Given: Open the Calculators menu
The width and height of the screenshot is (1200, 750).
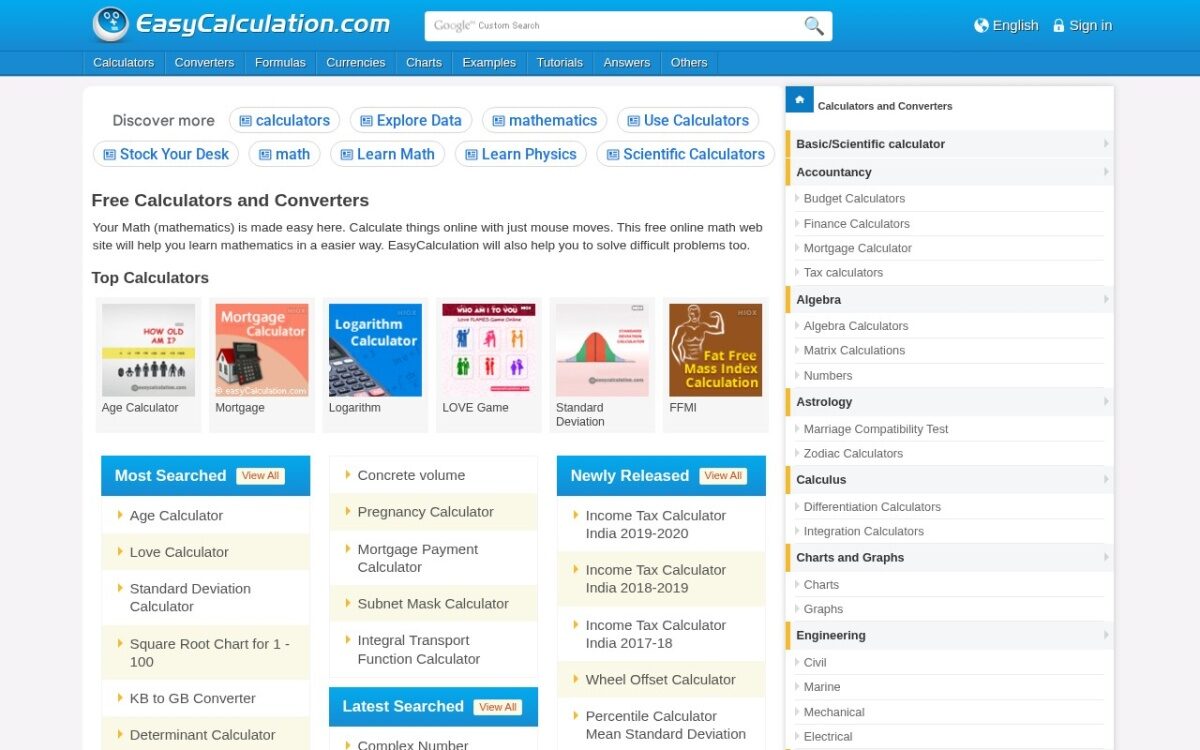Looking at the screenshot, I should tap(124, 63).
